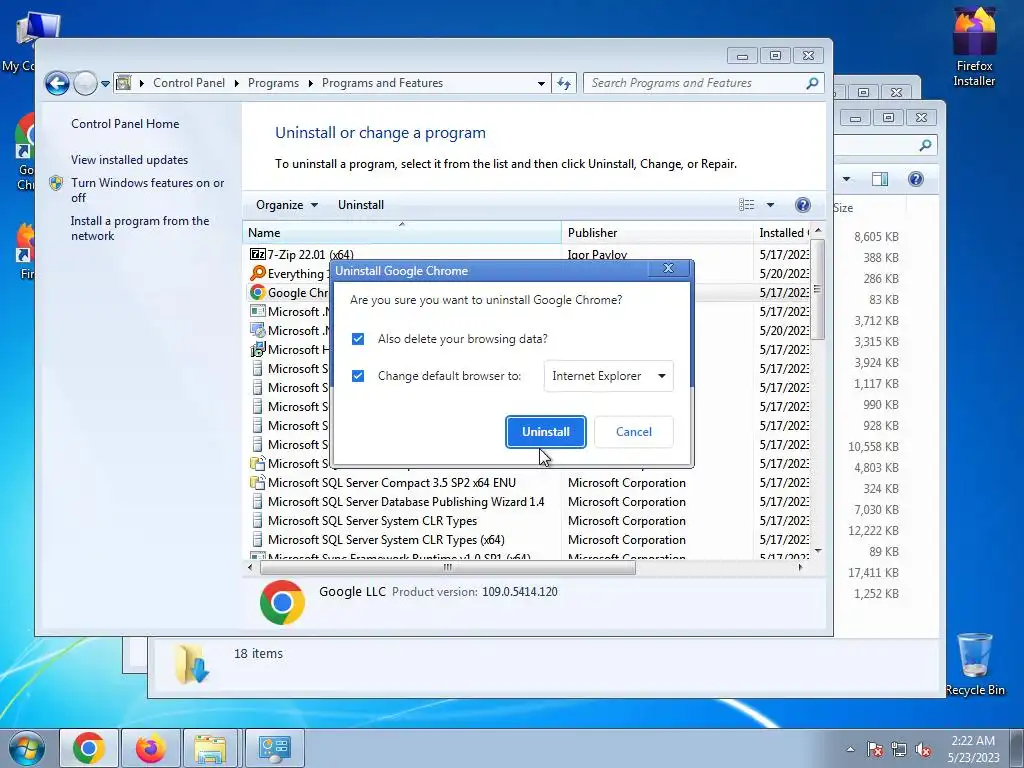This screenshot has width=1024, height=768.
Task: Open the volume tray icon
Action: (x=923, y=749)
